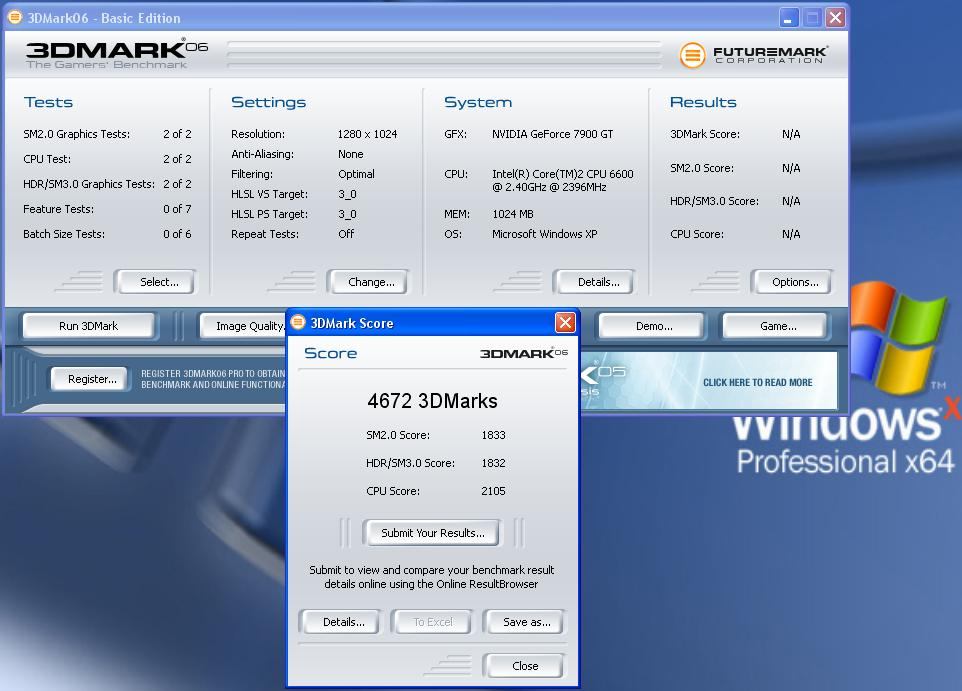This screenshot has height=691, width=962.
Task: Click the 3DMark Score N/A value
Action: [791, 134]
